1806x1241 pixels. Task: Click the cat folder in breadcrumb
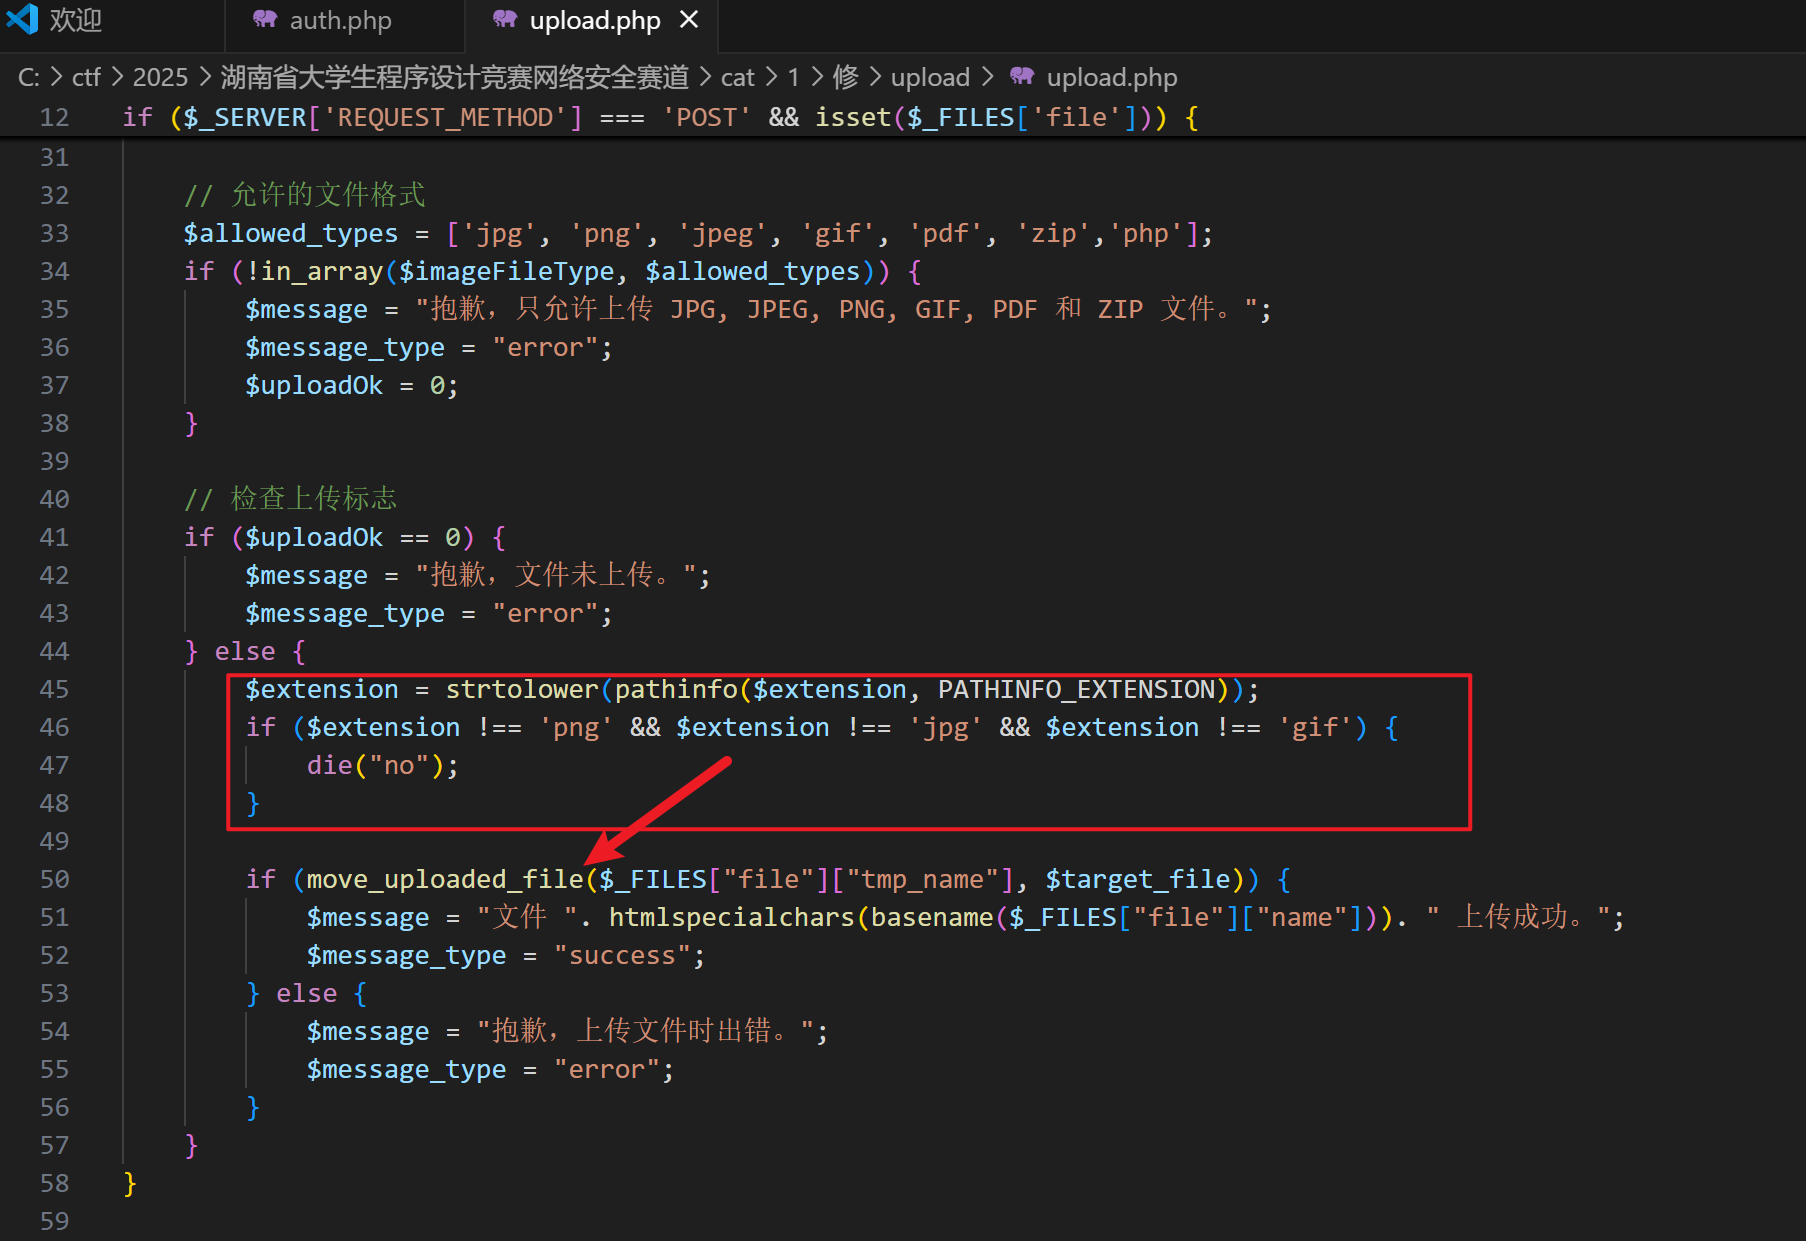(x=737, y=78)
